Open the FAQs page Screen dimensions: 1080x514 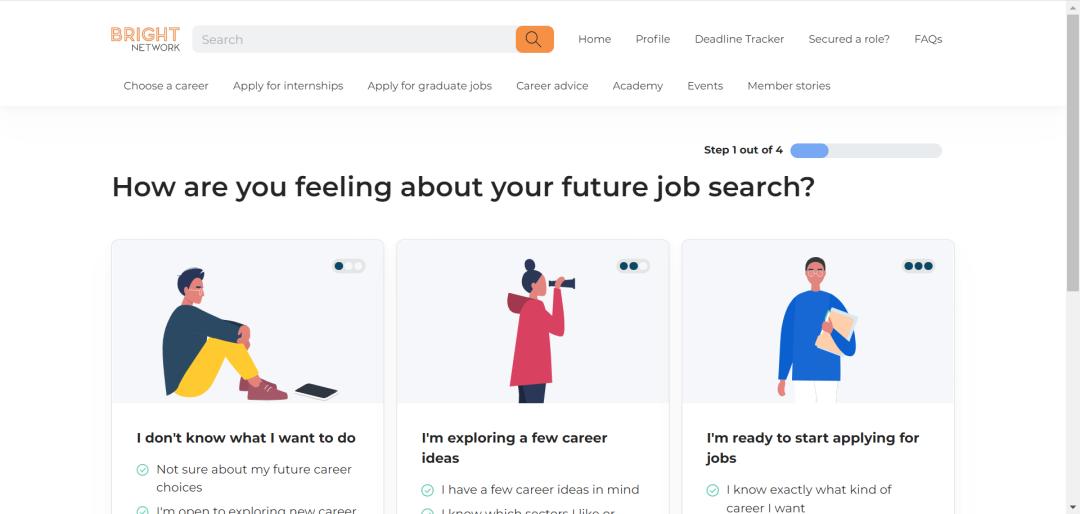pyautogui.click(x=928, y=39)
